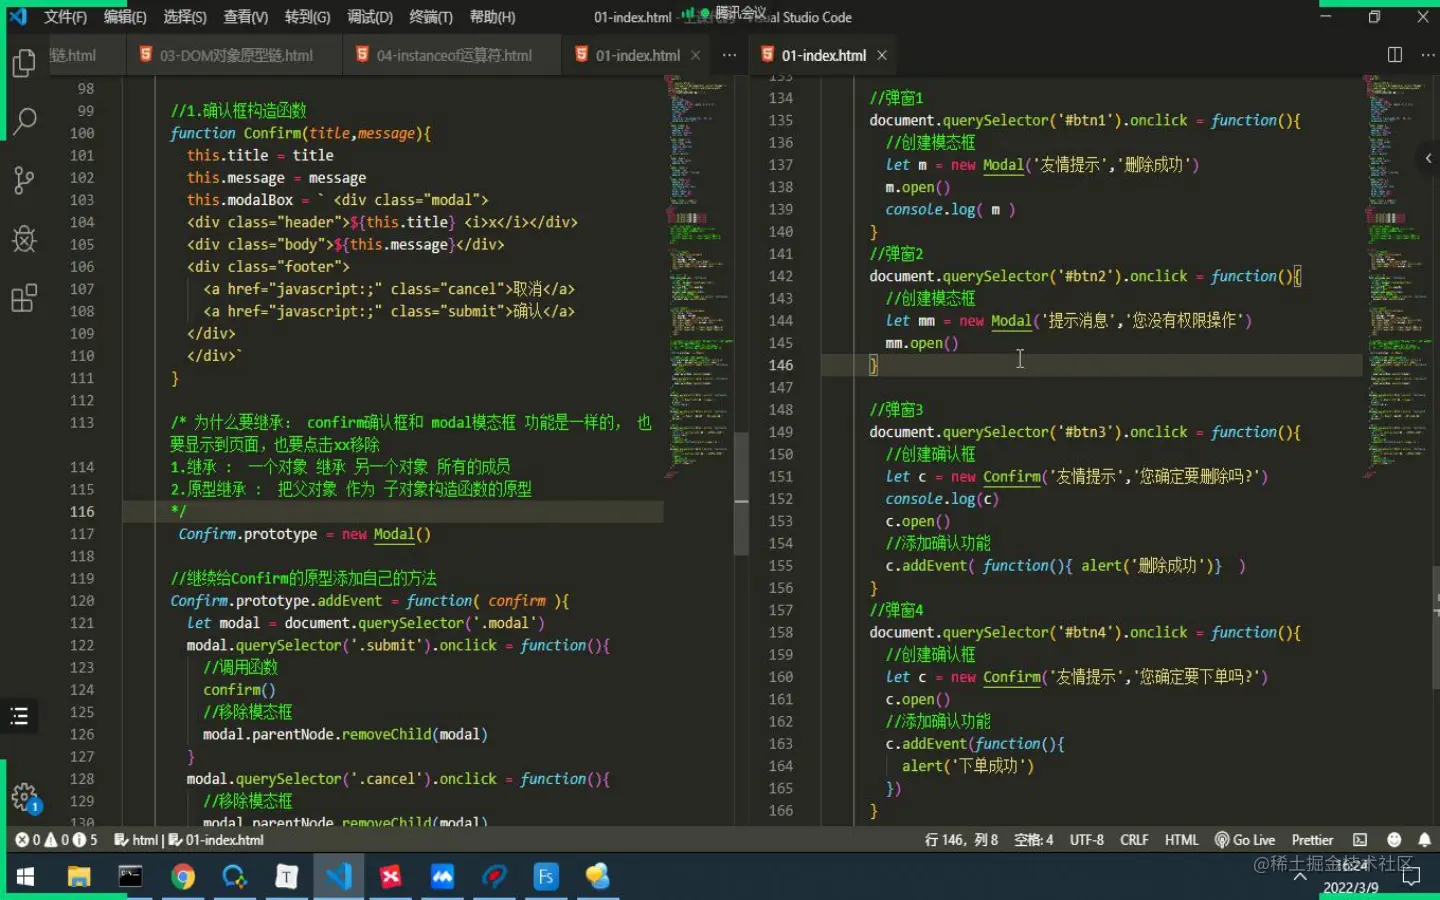The width and height of the screenshot is (1440, 900).
Task: Open the UTF-8 encoding picker
Action: 1086,840
